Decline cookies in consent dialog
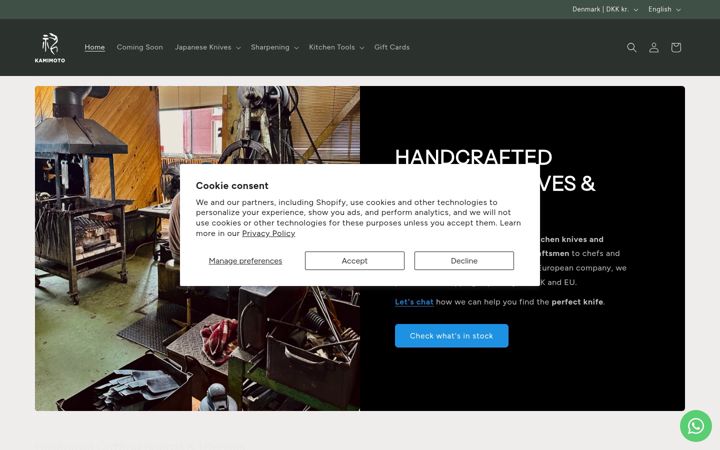The height and width of the screenshot is (450, 720). click(x=464, y=260)
